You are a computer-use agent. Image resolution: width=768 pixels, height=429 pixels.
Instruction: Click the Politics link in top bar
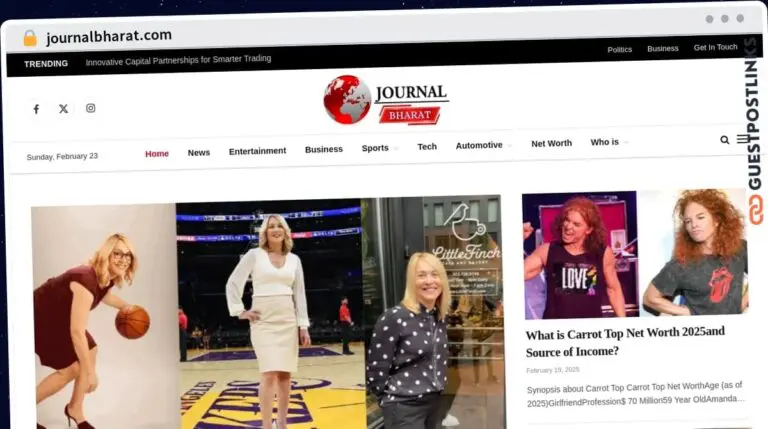coord(619,49)
